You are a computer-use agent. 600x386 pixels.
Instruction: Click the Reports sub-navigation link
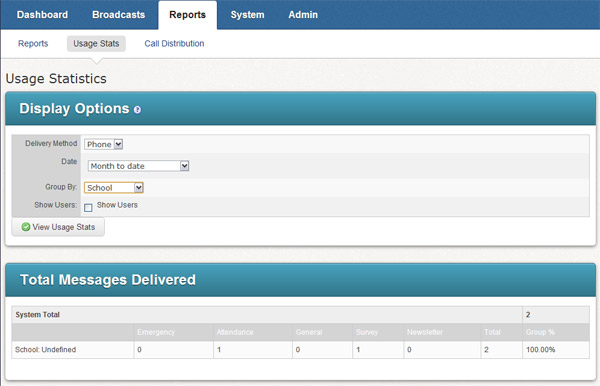click(33, 44)
